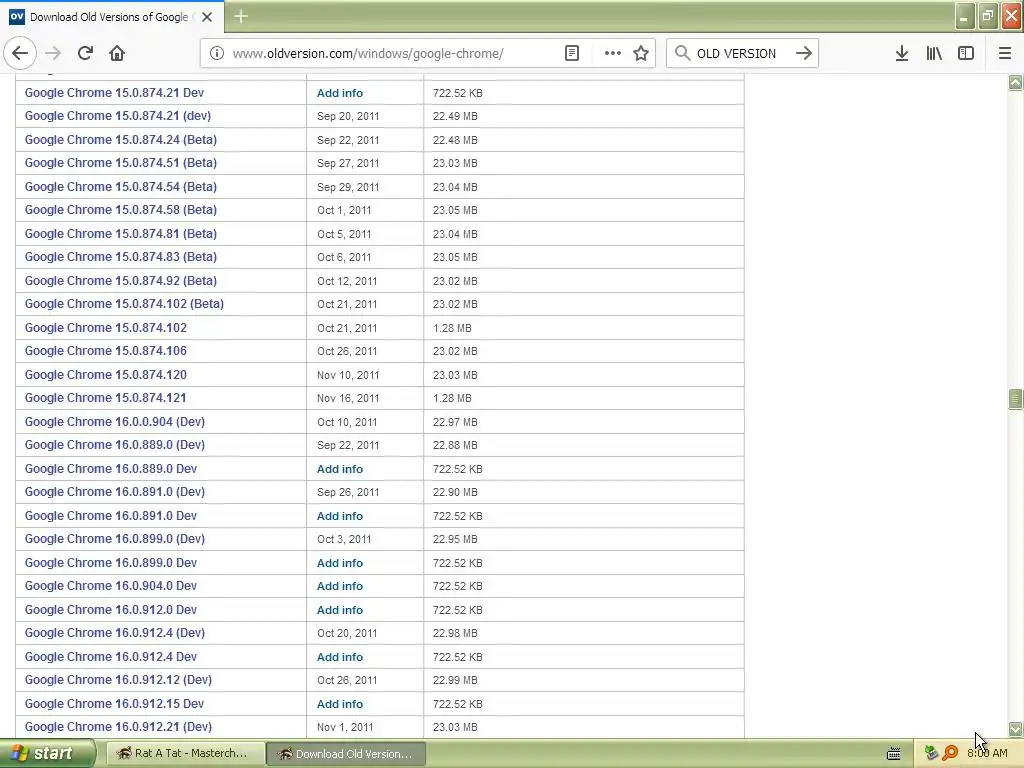Image resolution: width=1024 pixels, height=768 pixels.
Task: Submit the OLD VERSION search with the arrow
Action: pyautogui.click(x=804, y=53)
